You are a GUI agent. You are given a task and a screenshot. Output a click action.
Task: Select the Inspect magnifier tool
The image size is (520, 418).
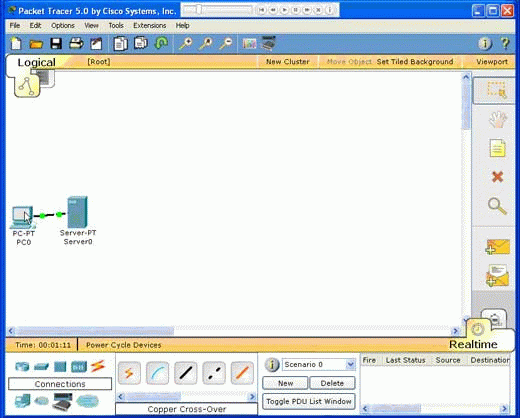tap(497, 206)
